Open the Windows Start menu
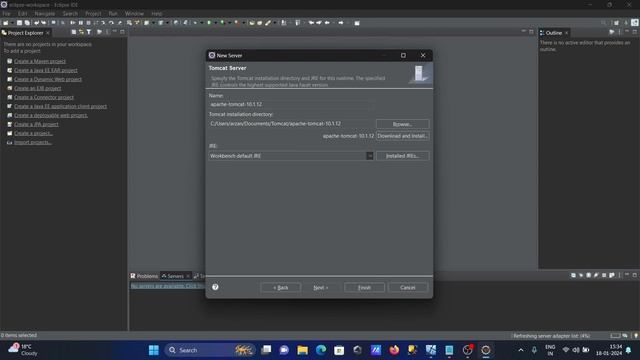This screenshot has height=360, width=640. 154,350
